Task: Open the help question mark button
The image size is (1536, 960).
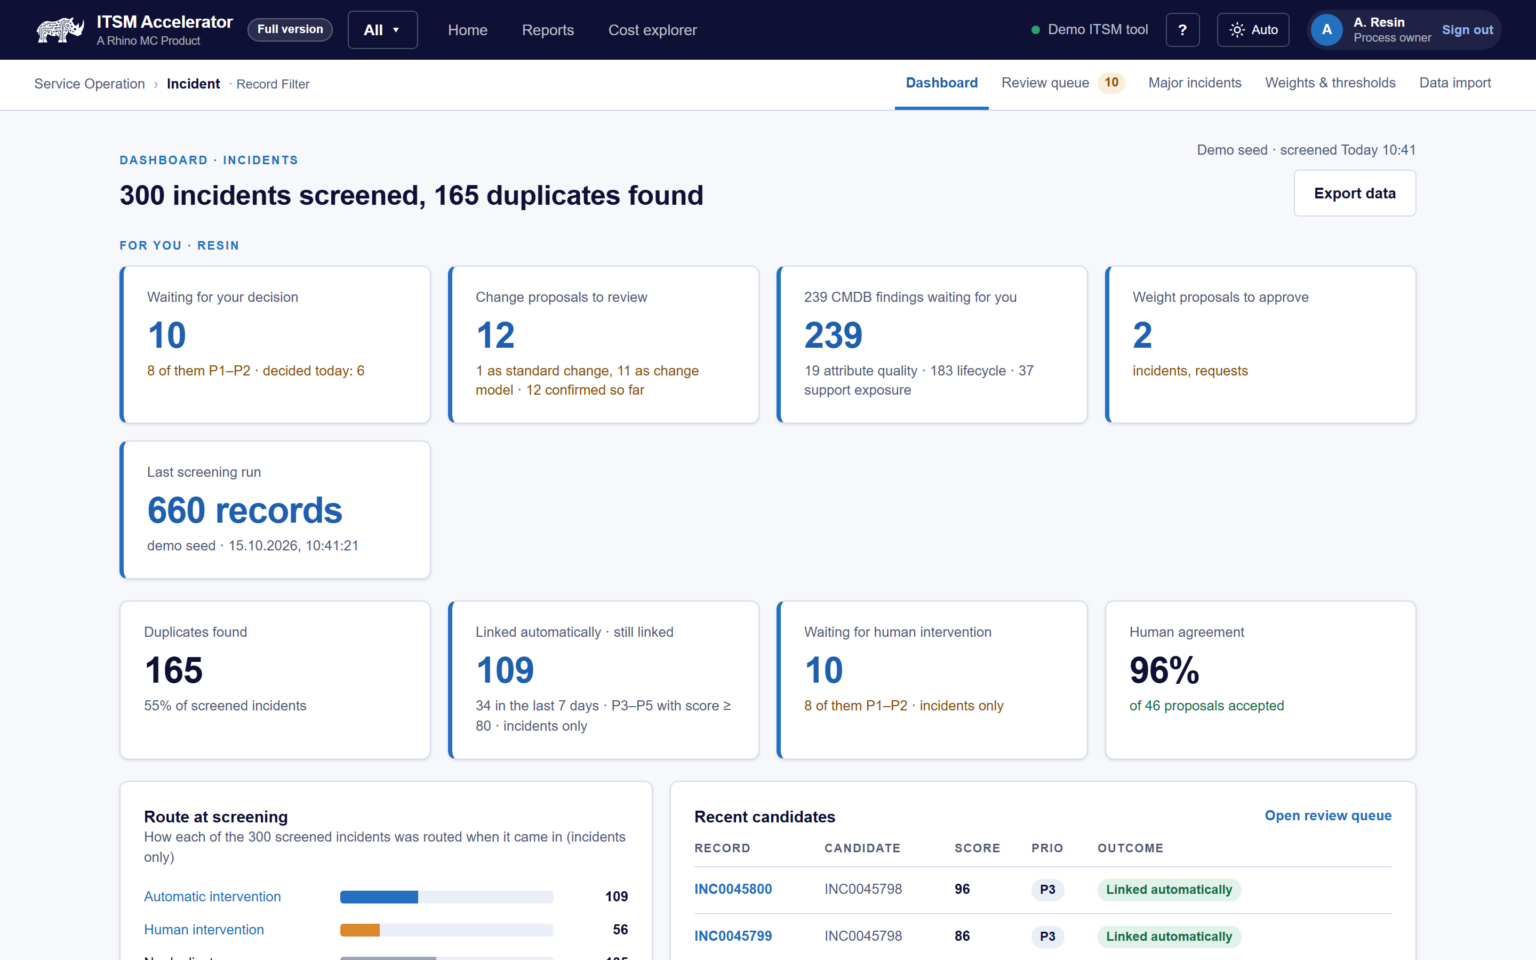Action: [x=1182, y=30]
